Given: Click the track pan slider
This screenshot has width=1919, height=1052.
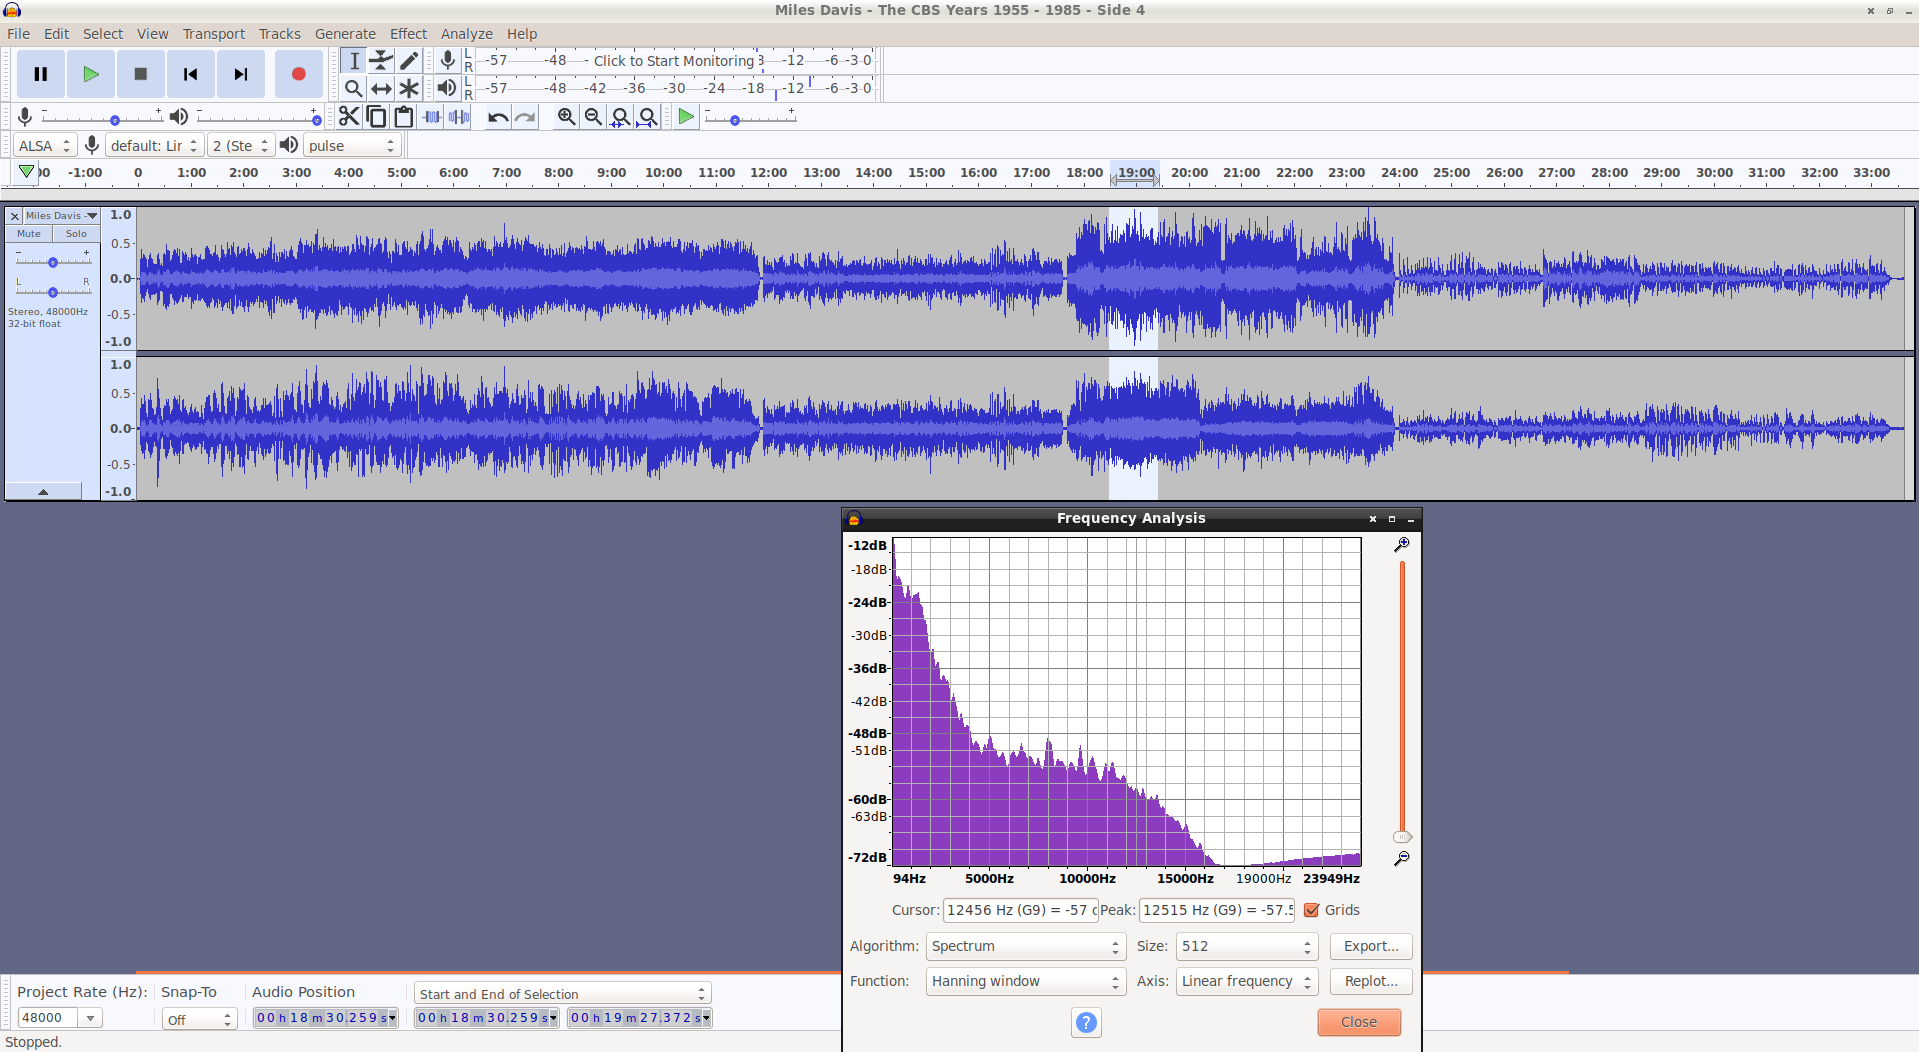Looking at the screenshot, I should [x=53, y=291].
